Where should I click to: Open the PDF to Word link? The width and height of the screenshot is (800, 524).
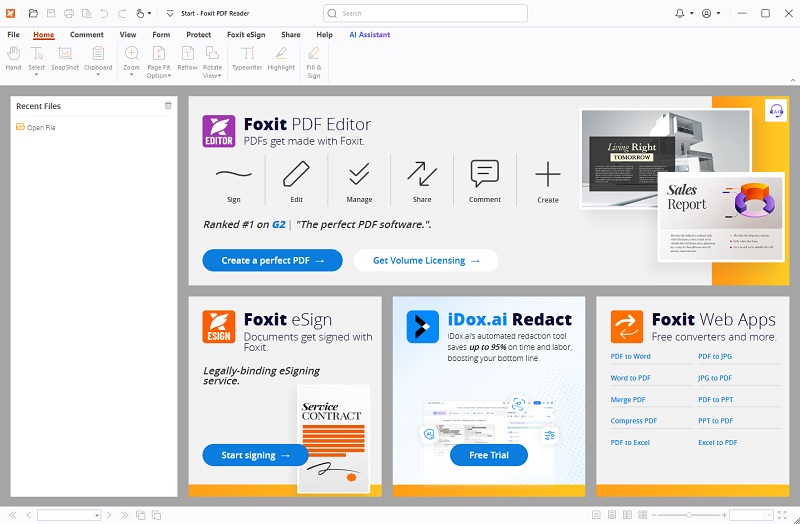[x=631, y=356]
